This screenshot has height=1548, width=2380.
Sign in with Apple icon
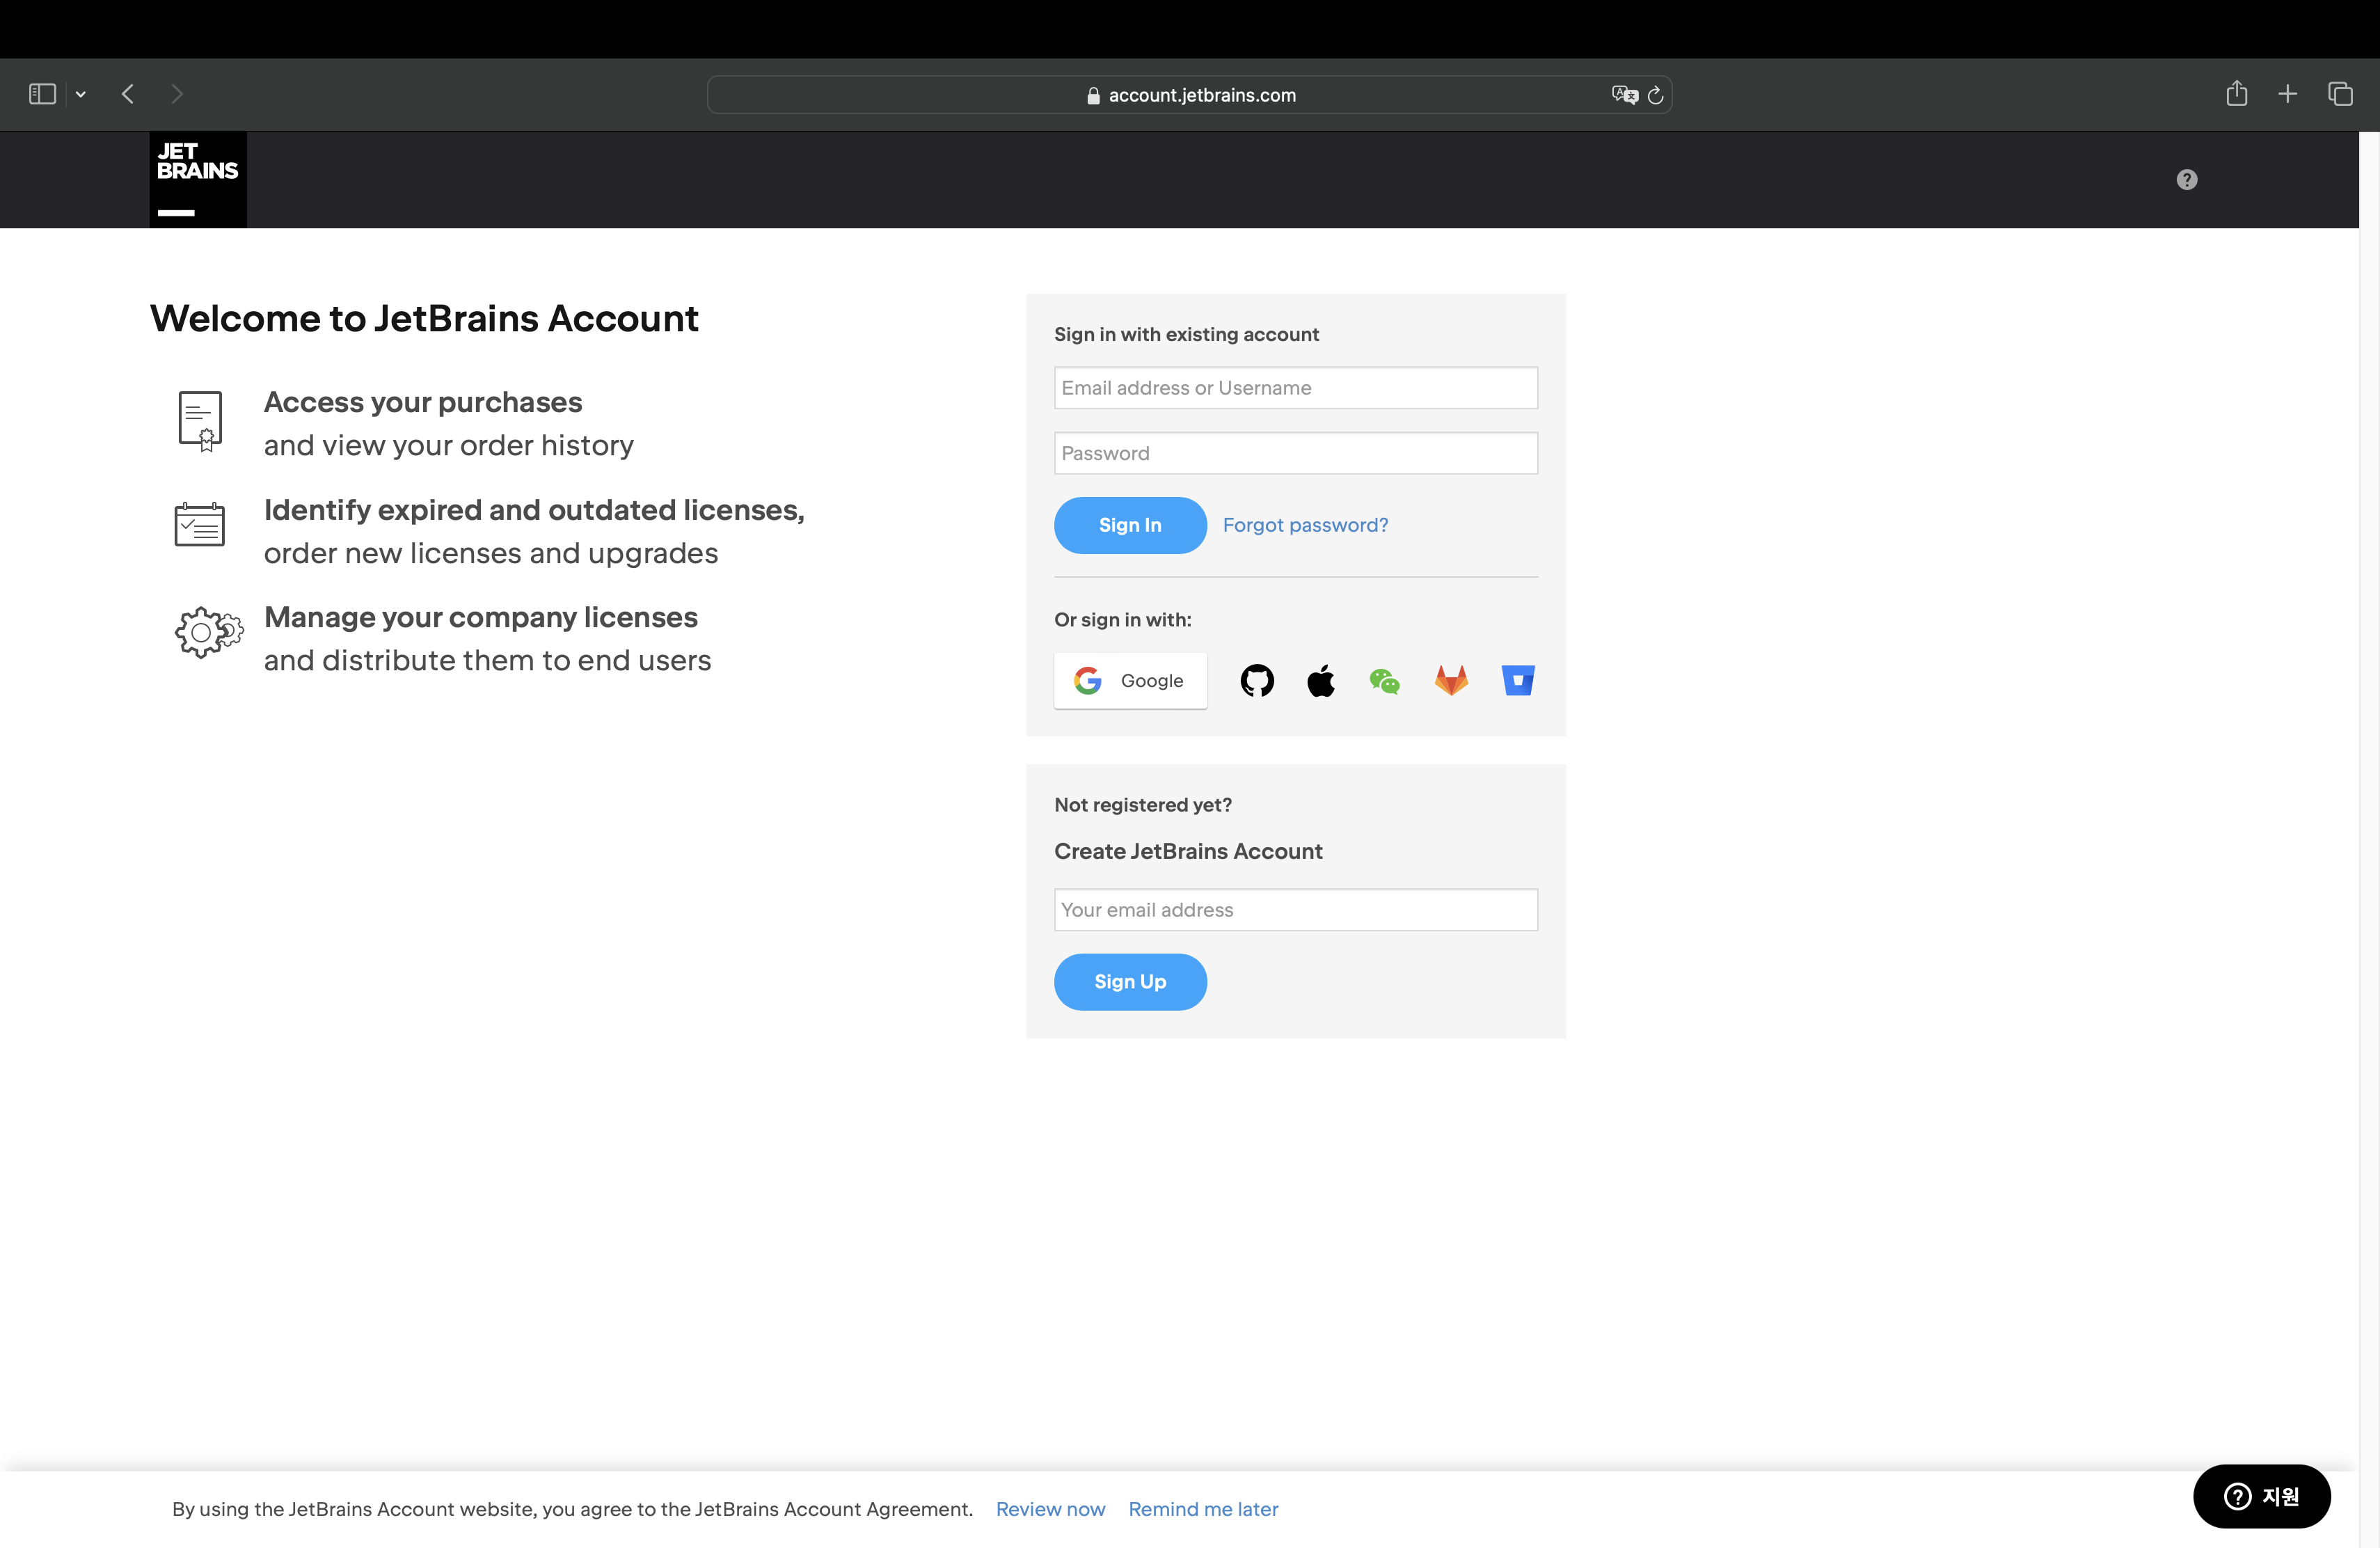(x=1321, y=681)
